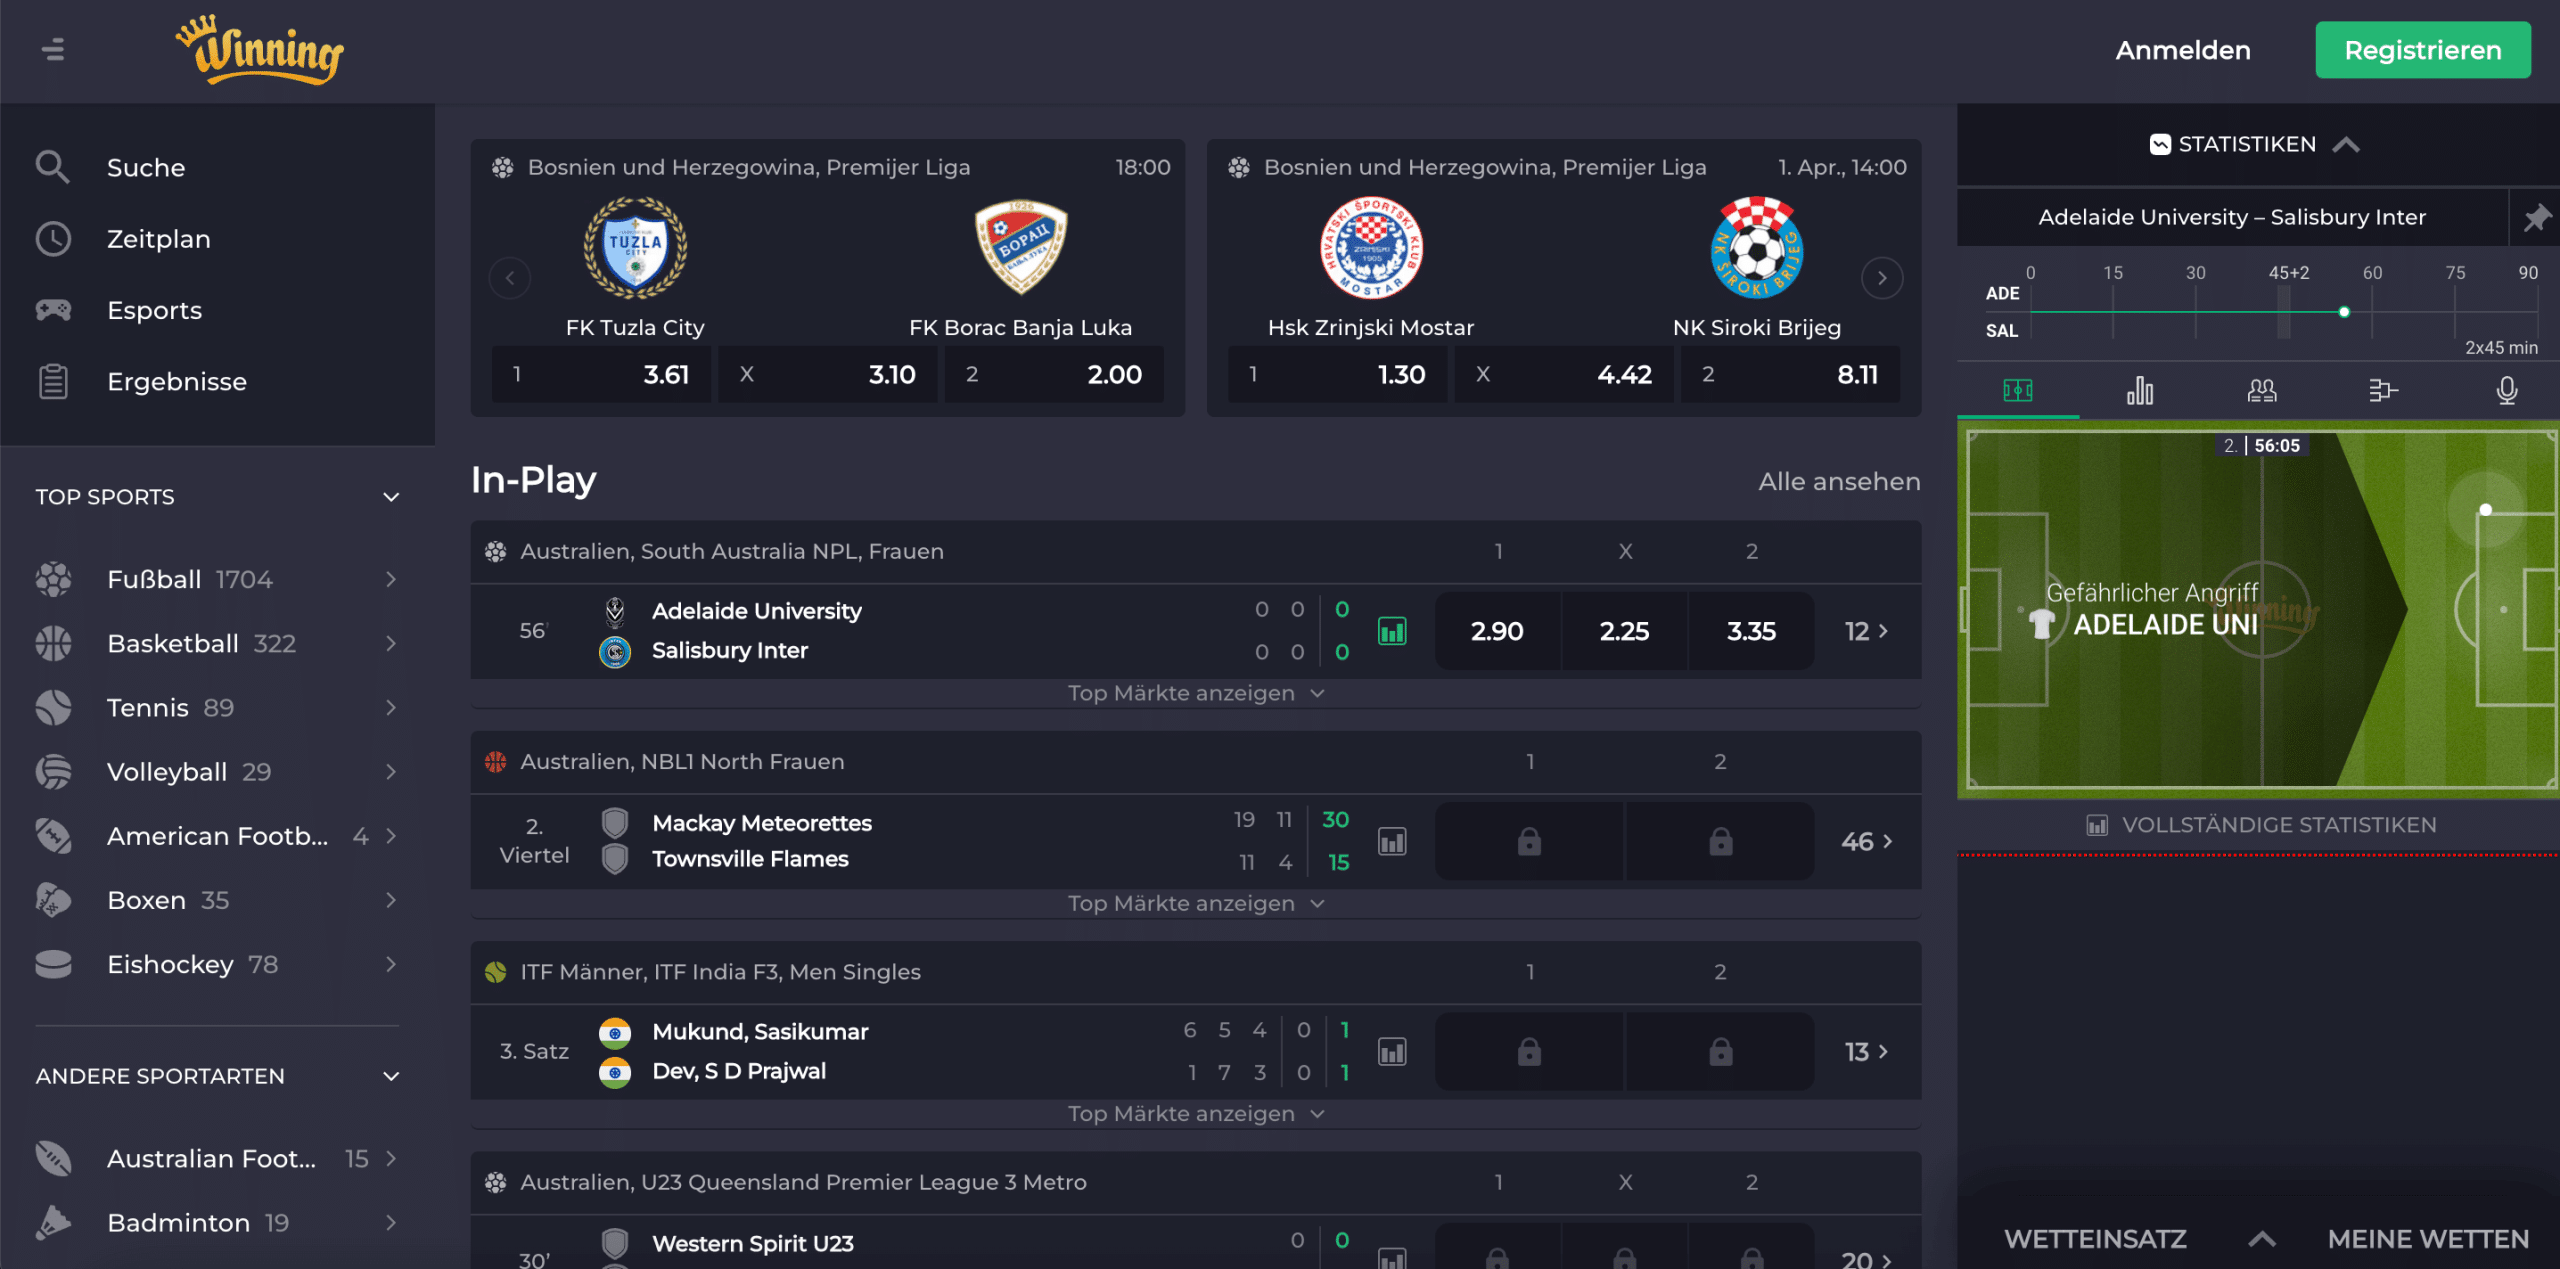Collapse the STATISTIKEN panel
The height and width of the screenshot is (1269, 2560).
point(2347,145)
